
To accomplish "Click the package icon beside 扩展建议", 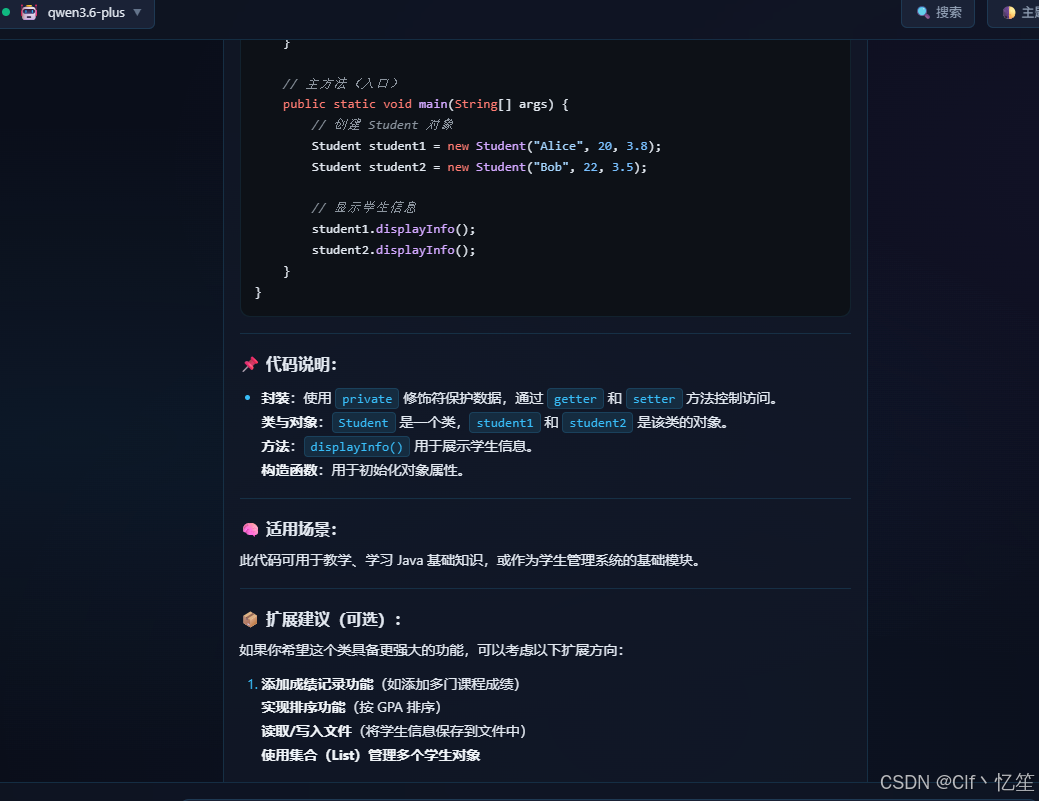I will coord(250,619).
